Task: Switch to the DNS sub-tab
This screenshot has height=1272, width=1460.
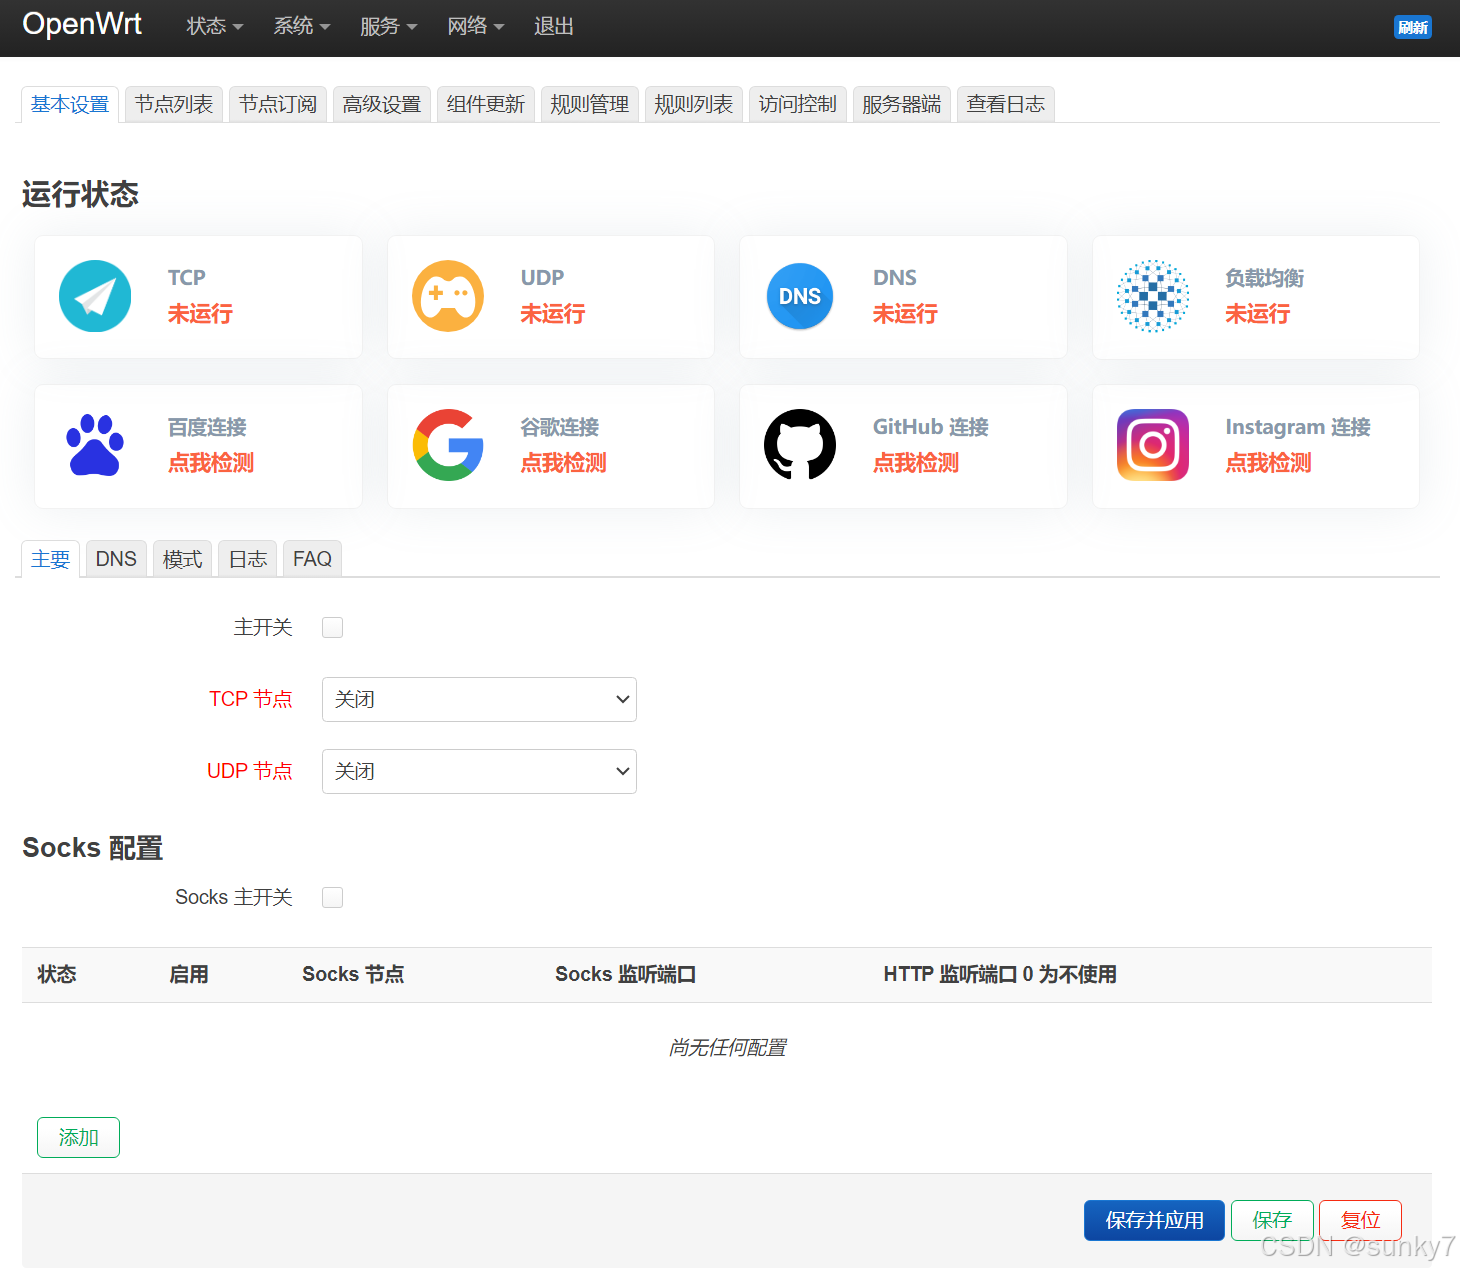Action: pos(116,559)
